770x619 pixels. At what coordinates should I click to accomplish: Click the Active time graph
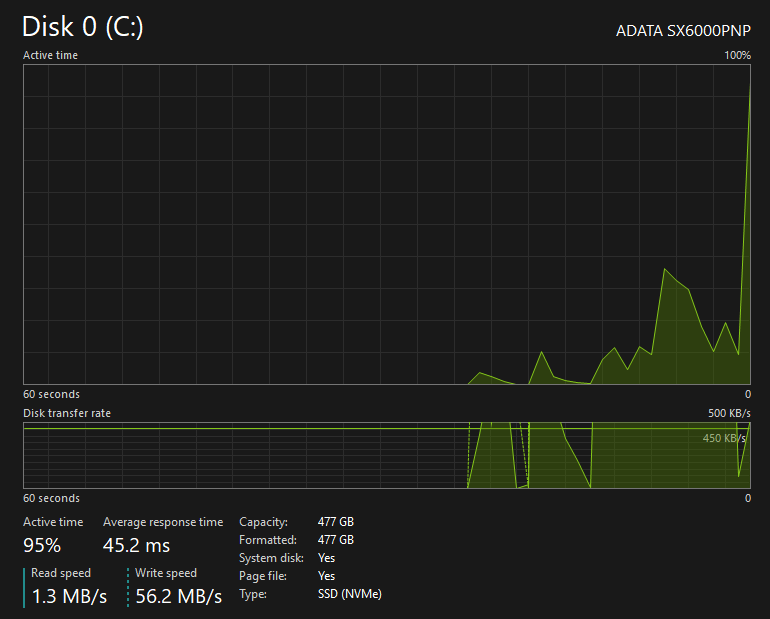(x=387, y=224)
